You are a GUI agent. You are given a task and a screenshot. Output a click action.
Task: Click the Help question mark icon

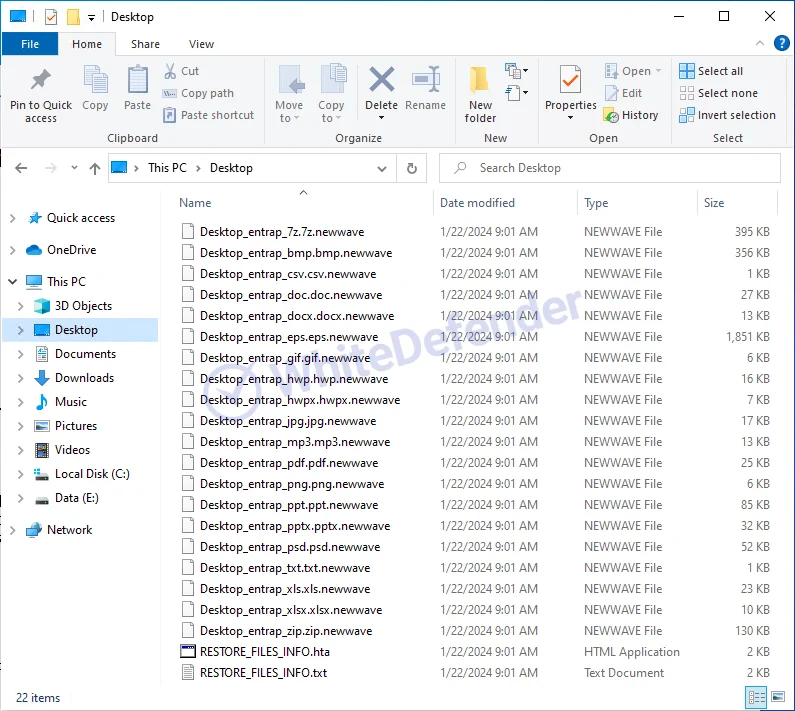[782, 44]
